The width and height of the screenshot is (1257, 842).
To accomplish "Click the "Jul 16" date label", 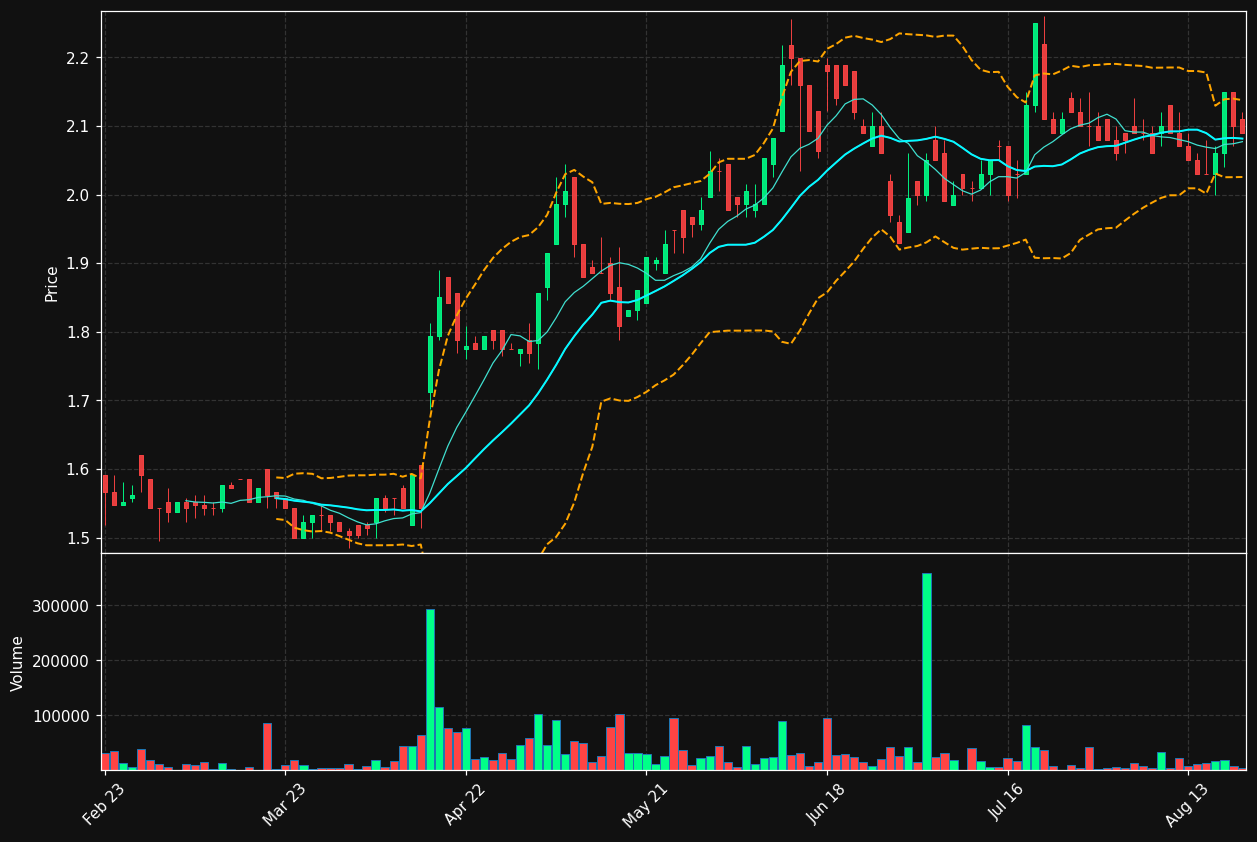I will [x=1008, y=804].
